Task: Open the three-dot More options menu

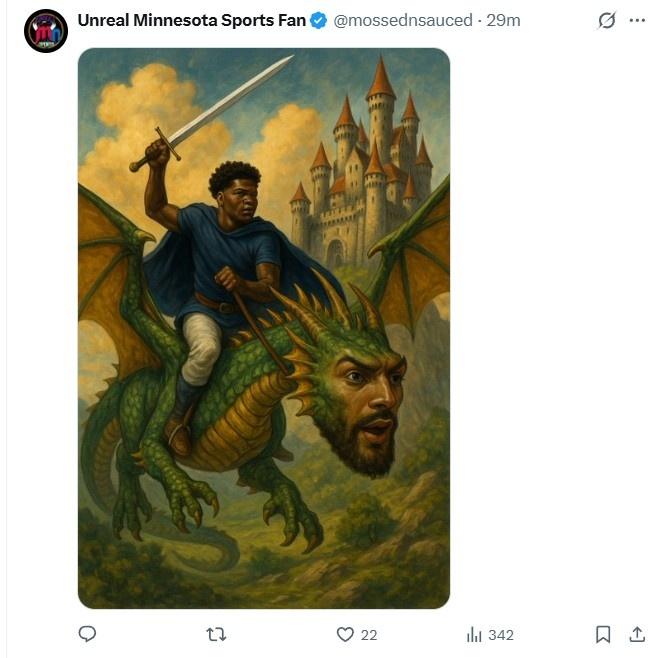Action: [637, 21]
